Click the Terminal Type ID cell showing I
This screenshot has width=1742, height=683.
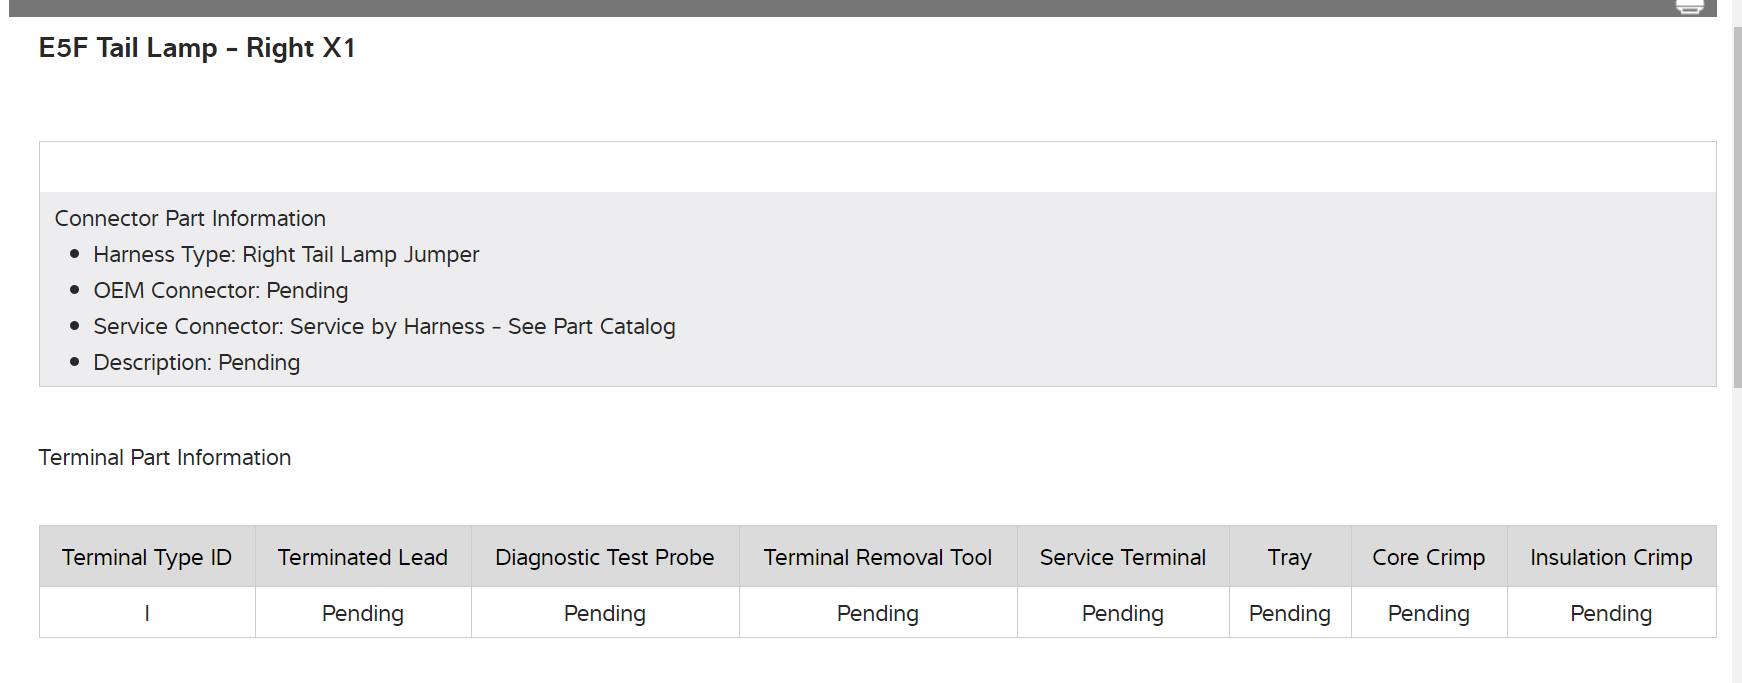(x=147, y=613)
